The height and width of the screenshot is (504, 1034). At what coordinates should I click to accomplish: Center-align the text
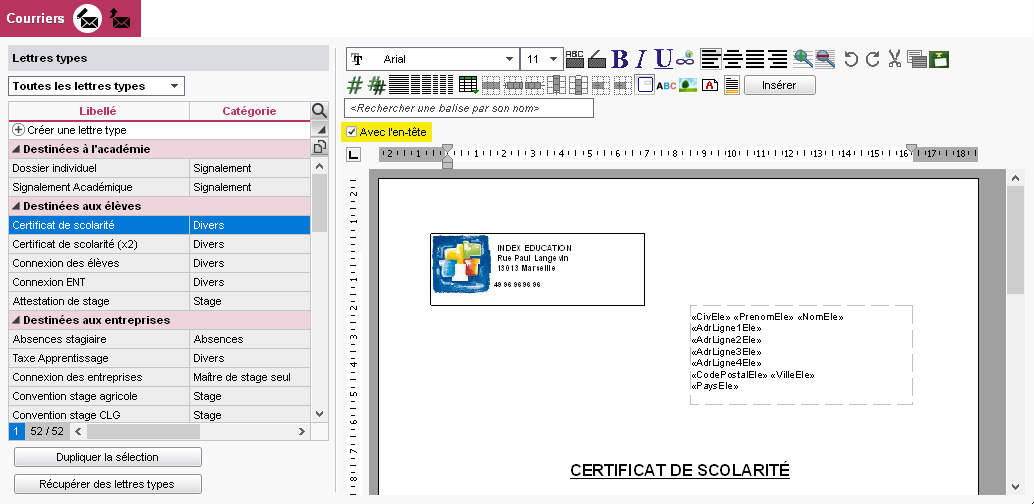point(733,59)
